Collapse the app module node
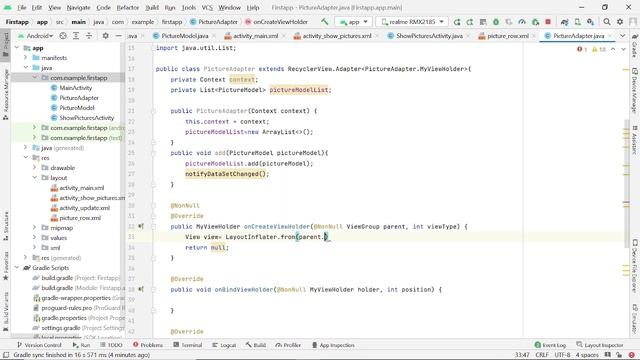Screen dimensions: 640x360 tap(17, 48)
